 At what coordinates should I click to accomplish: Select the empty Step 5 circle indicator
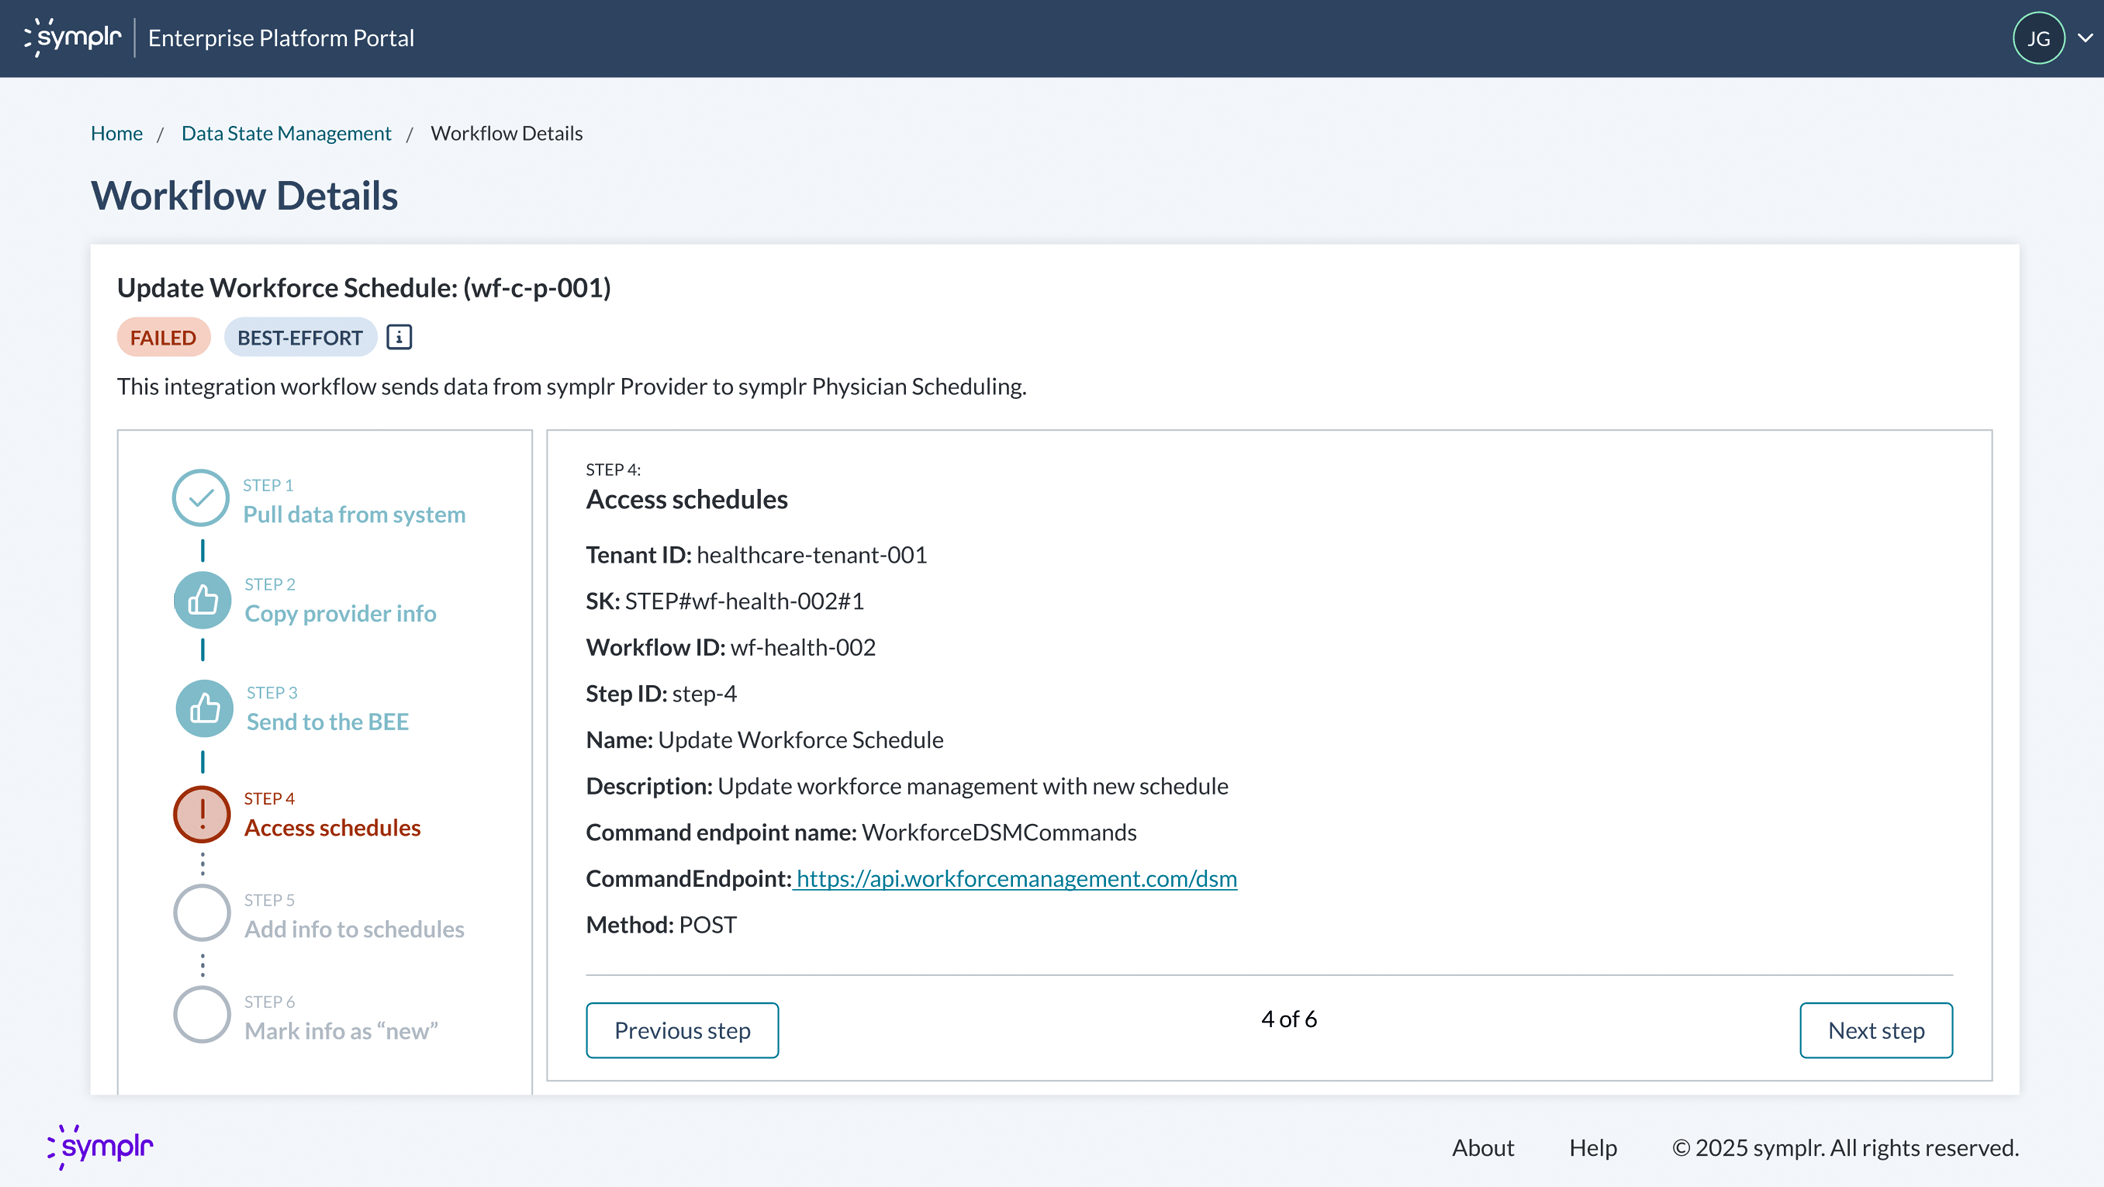[202, 912]
